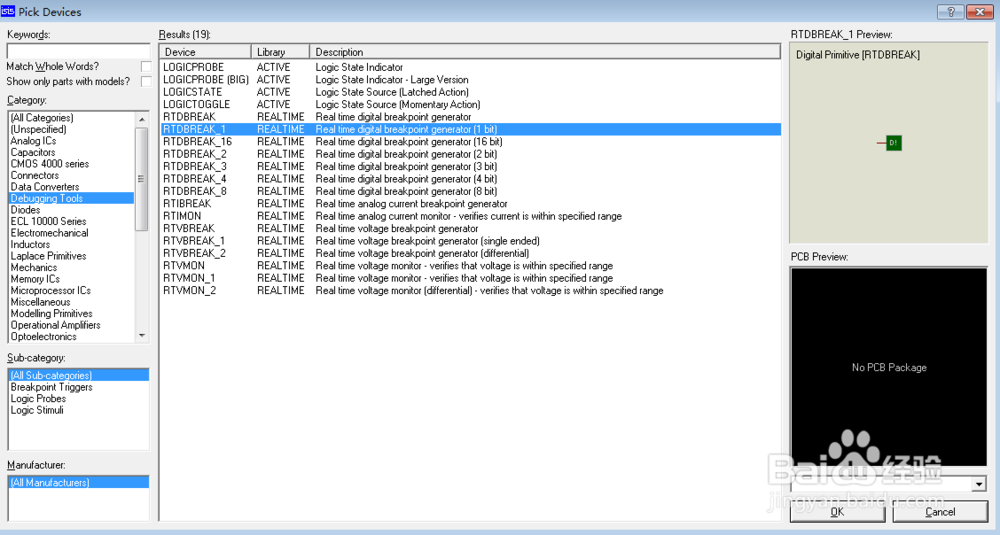Select Connectors category

pos(71,175)
